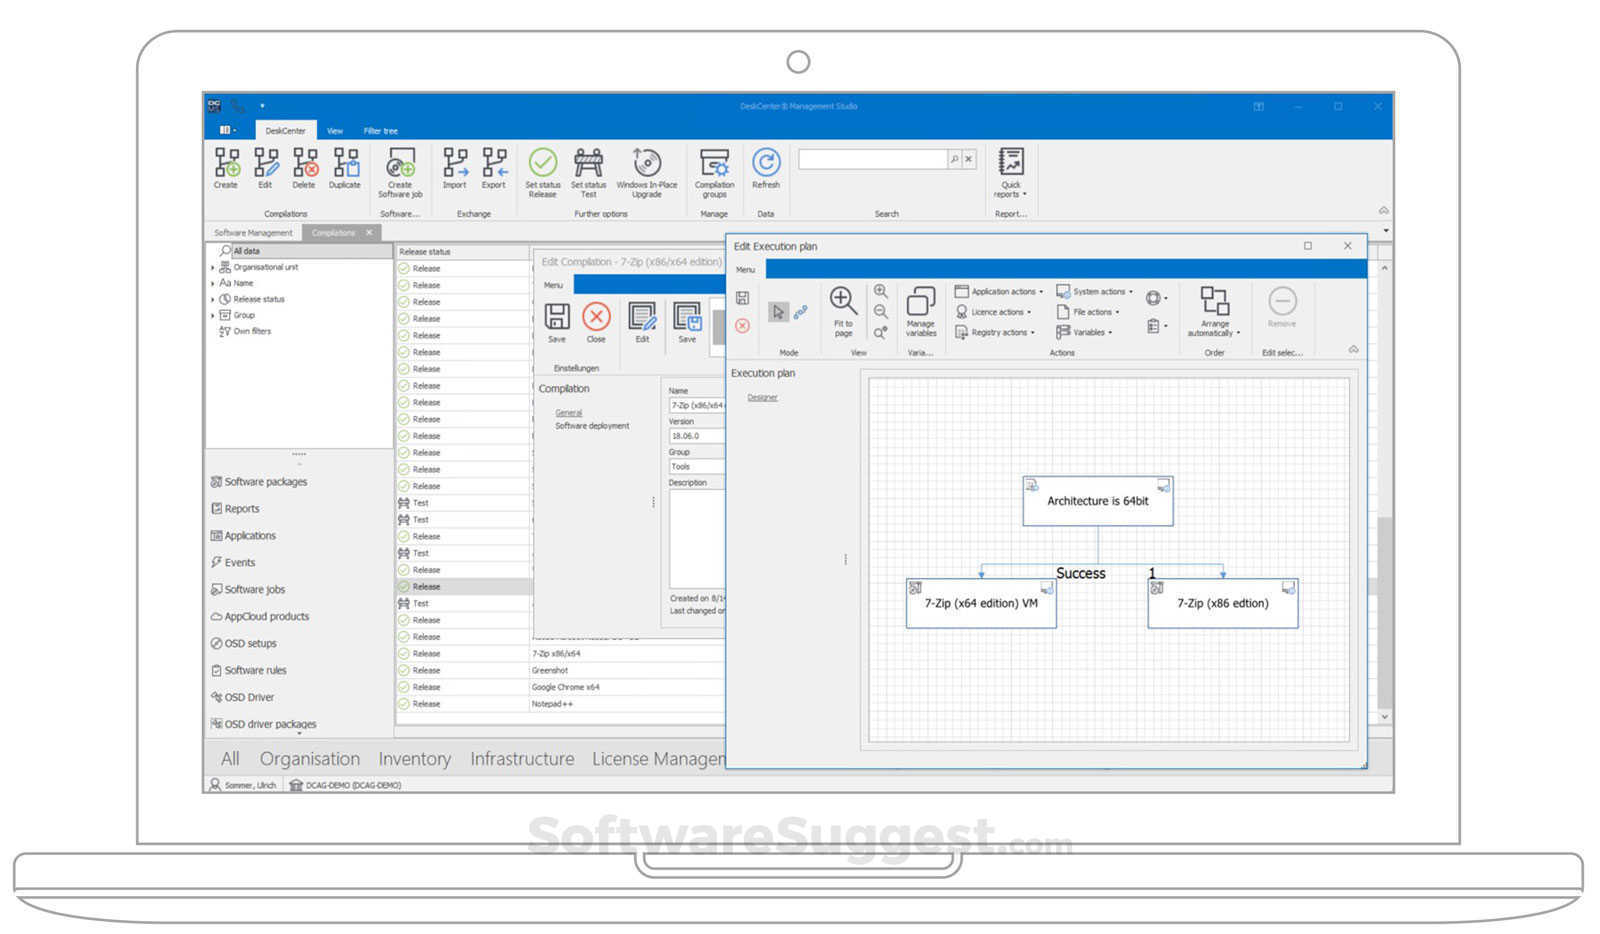The image size is (1600, 934).
Task: Switch to the View ribbon tab
Action: [x=335, y=130]
